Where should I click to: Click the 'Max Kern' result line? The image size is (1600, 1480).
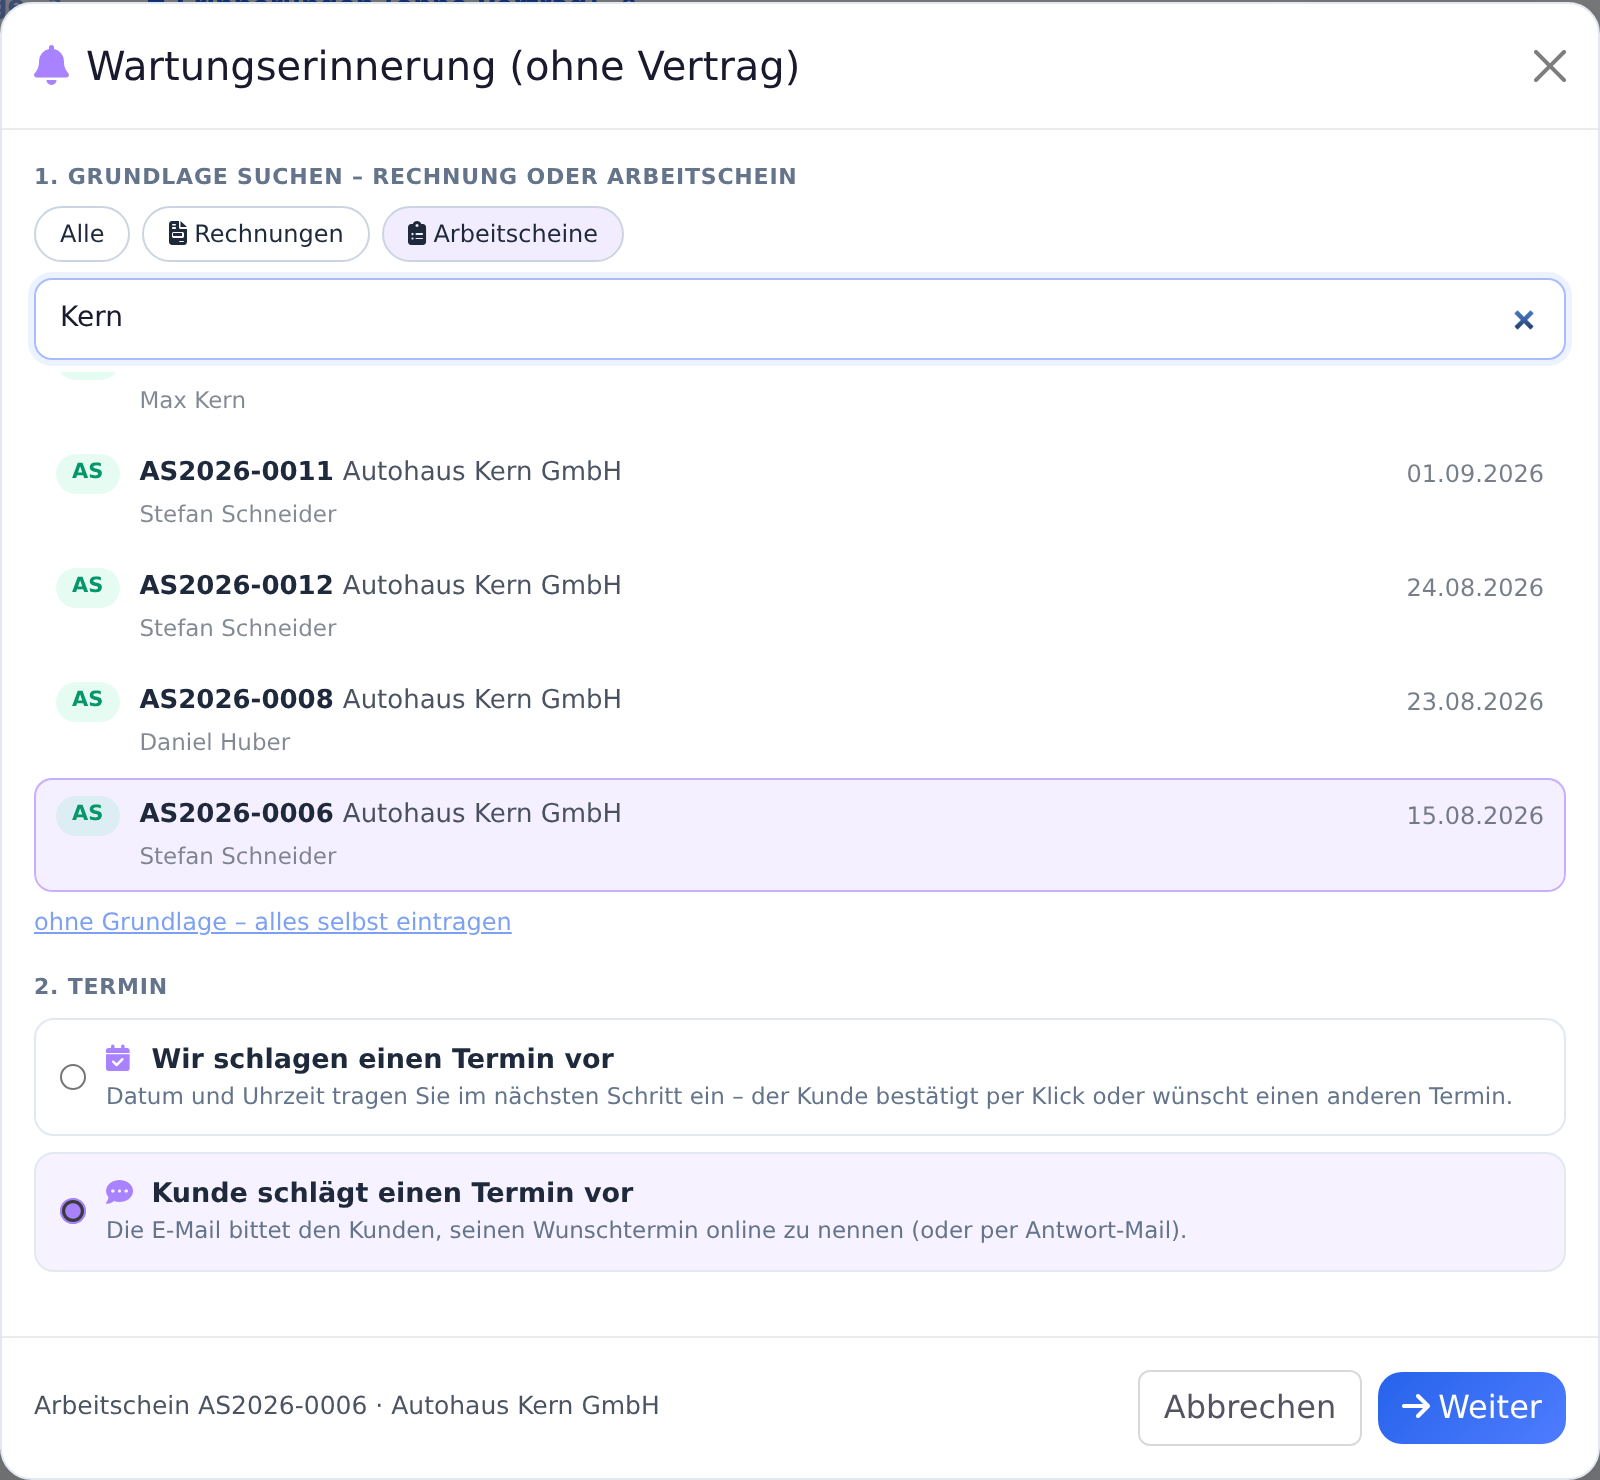pos(193,400)
